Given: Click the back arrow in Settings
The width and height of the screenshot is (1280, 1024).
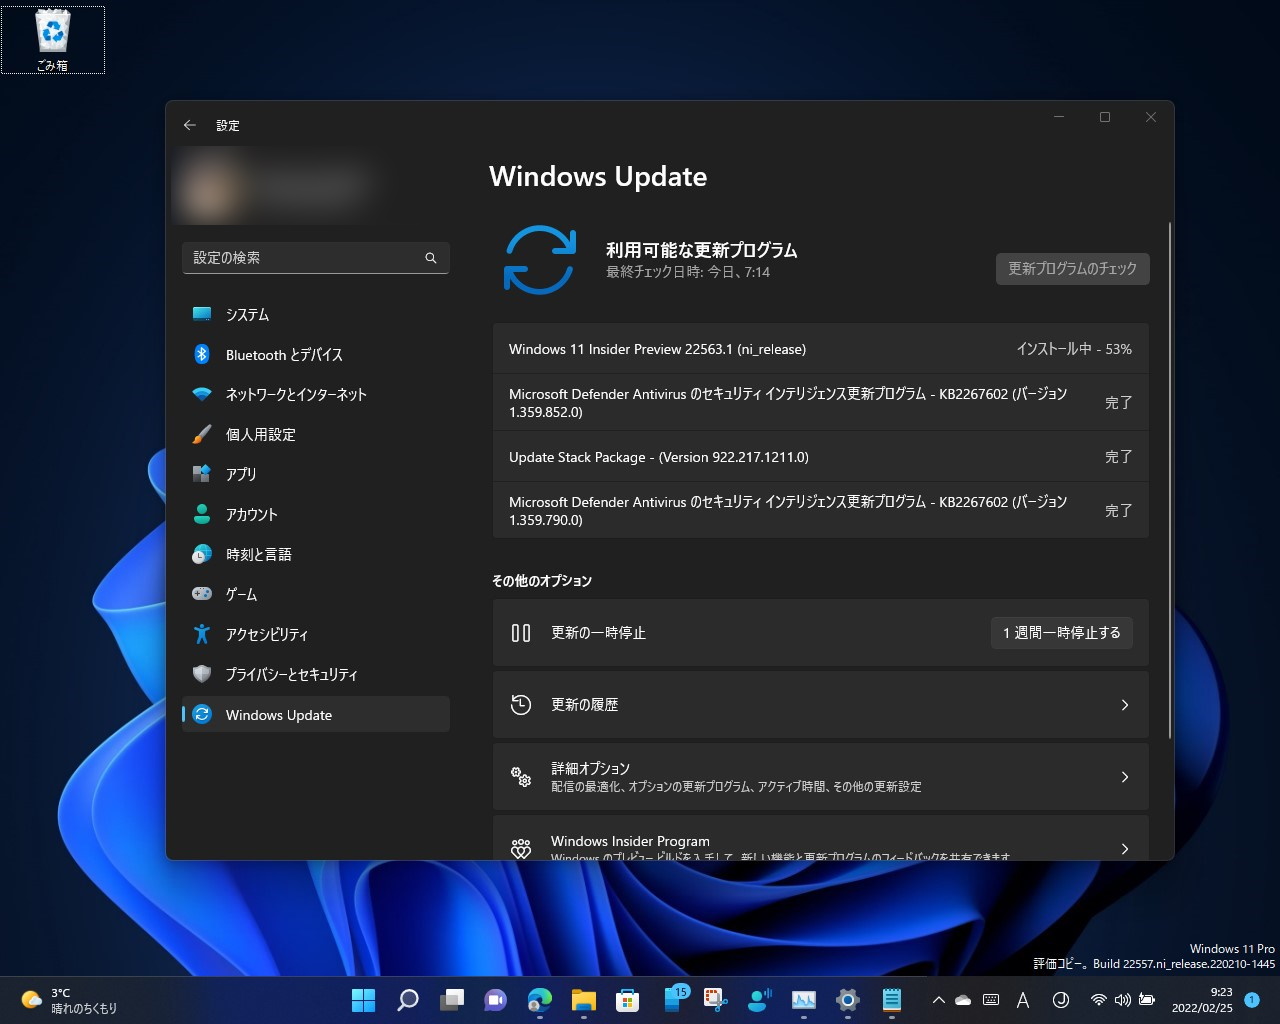Looking at the screenshot, I should (x=189, y=124).
